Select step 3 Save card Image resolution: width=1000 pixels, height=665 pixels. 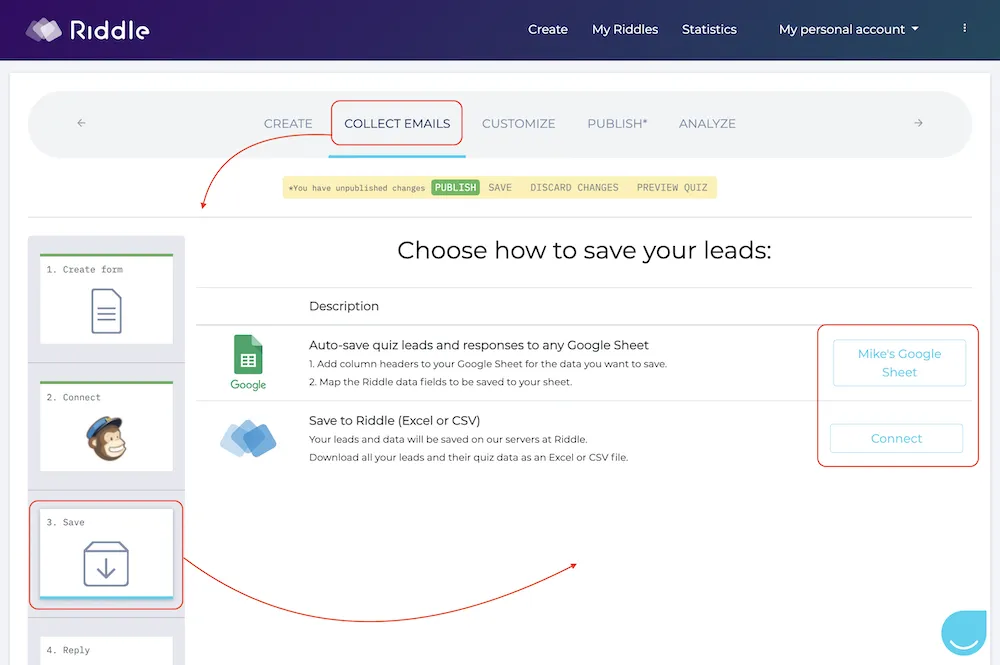click(x=107, y=554)
